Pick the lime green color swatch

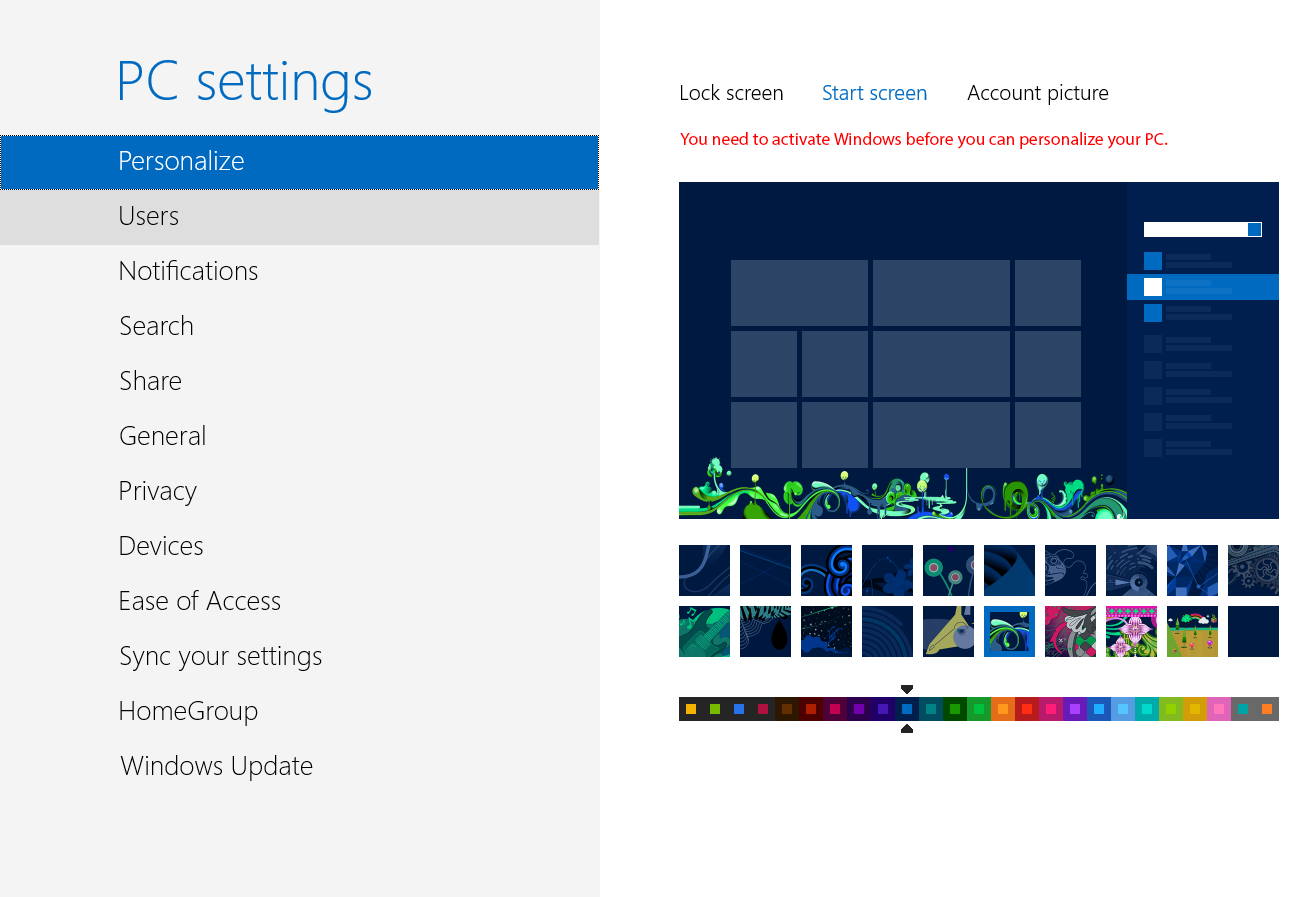tap(1171, 709)
